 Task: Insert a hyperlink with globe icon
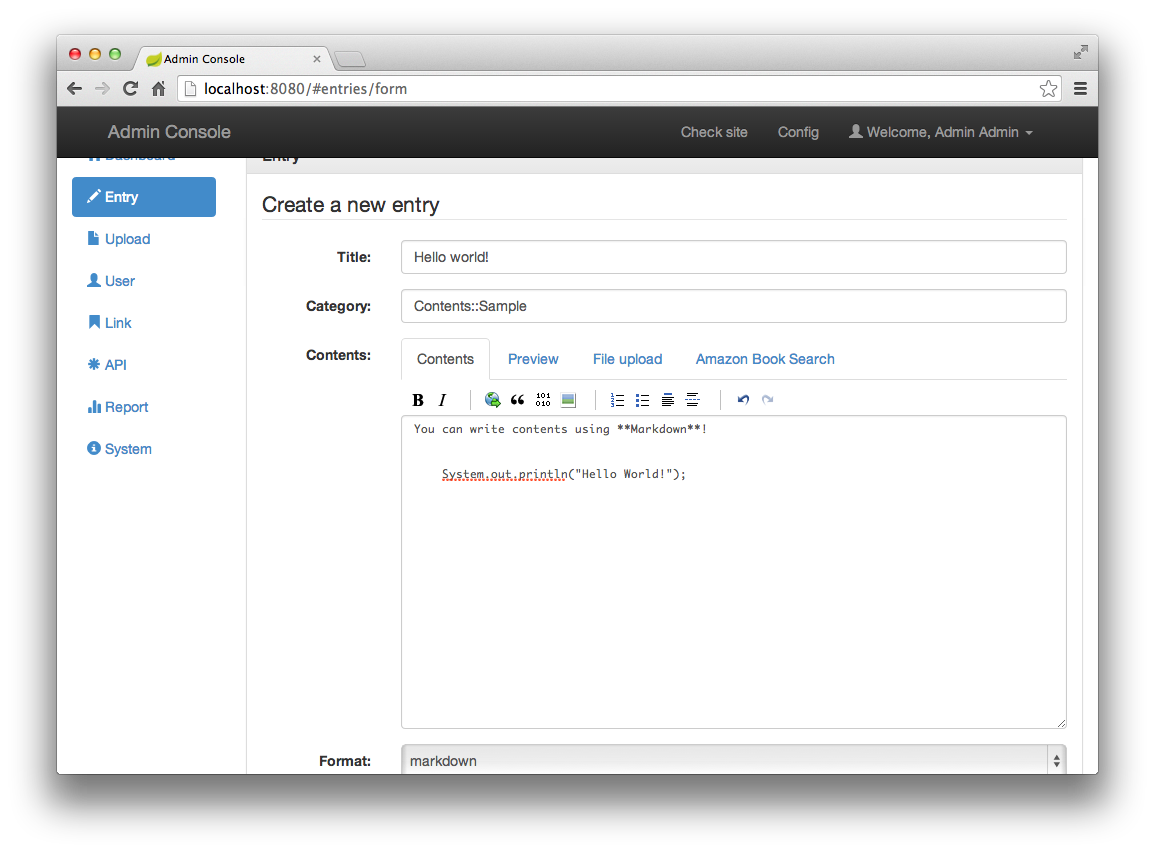493,400
